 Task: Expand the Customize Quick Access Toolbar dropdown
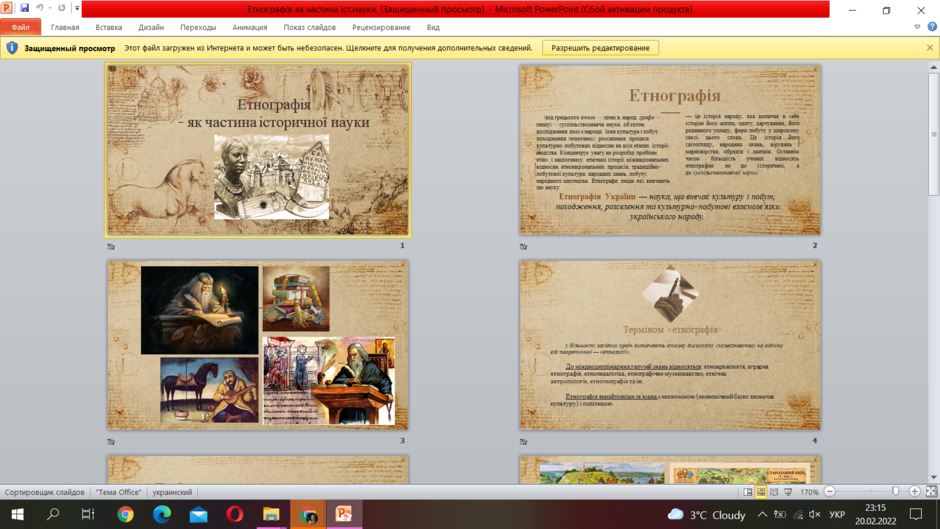[x=77, y=8]
